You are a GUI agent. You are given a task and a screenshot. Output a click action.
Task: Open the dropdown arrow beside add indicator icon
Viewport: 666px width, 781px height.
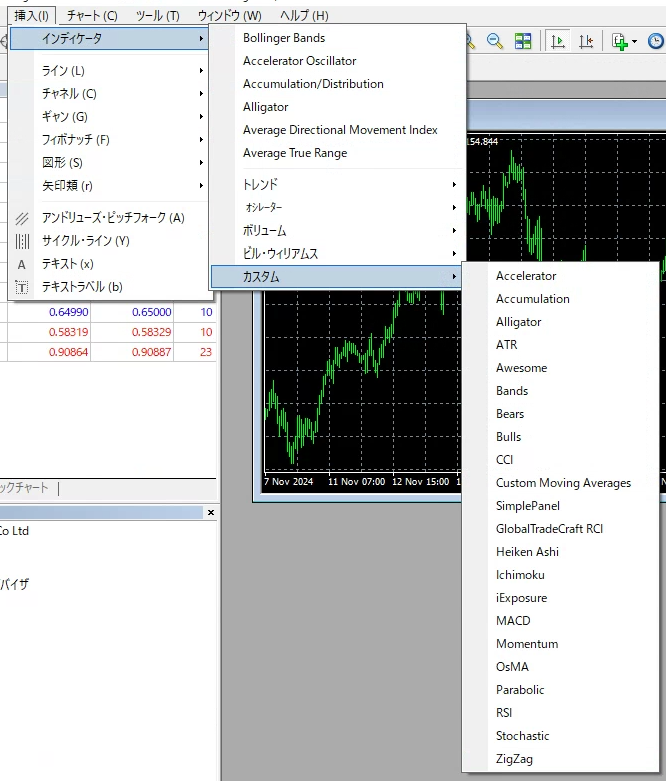coord(635,42)
